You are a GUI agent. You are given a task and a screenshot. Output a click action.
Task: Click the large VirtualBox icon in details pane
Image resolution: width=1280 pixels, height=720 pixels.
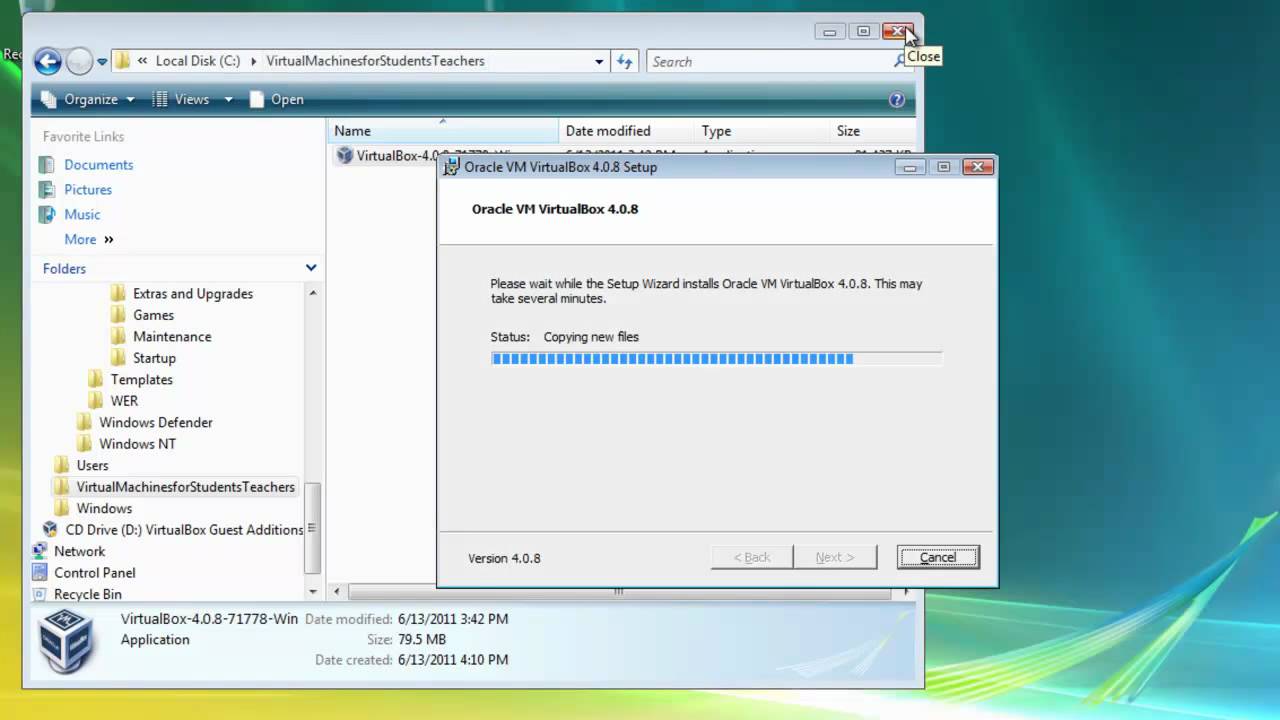pyautogui.click(x=67, y=641)
